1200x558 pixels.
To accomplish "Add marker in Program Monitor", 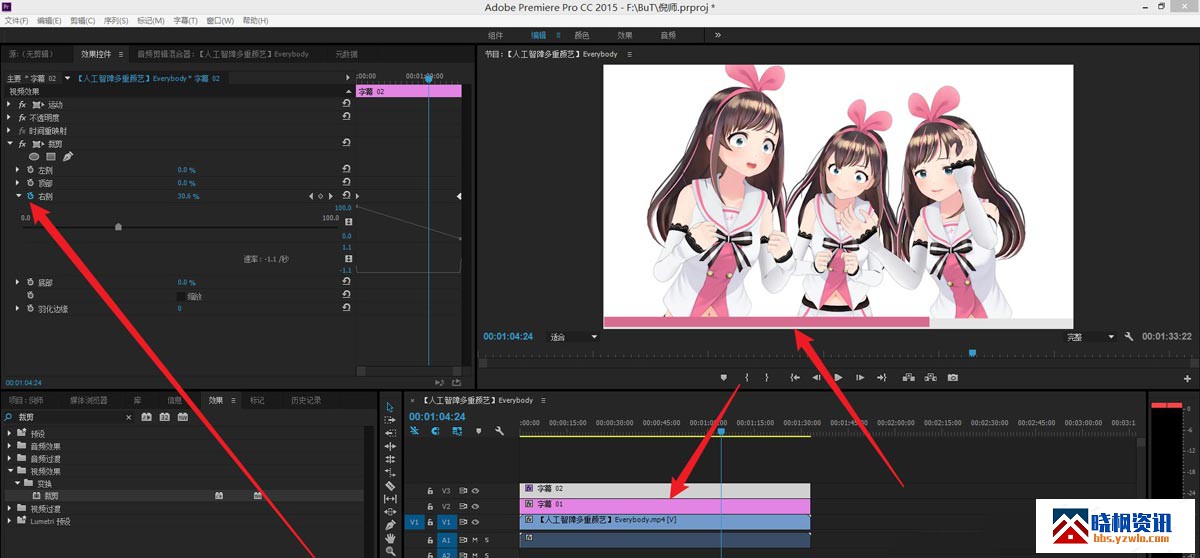I will tap(723, 377).
